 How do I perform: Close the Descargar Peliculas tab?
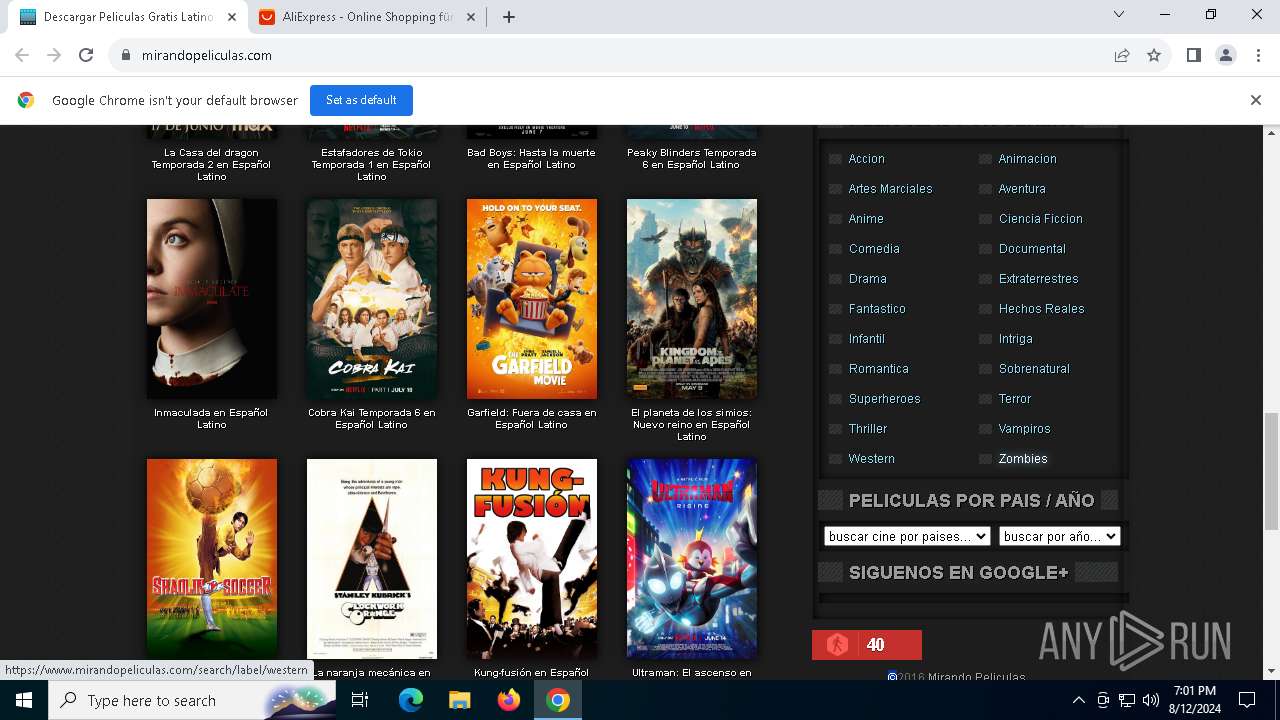pos(232,17)
